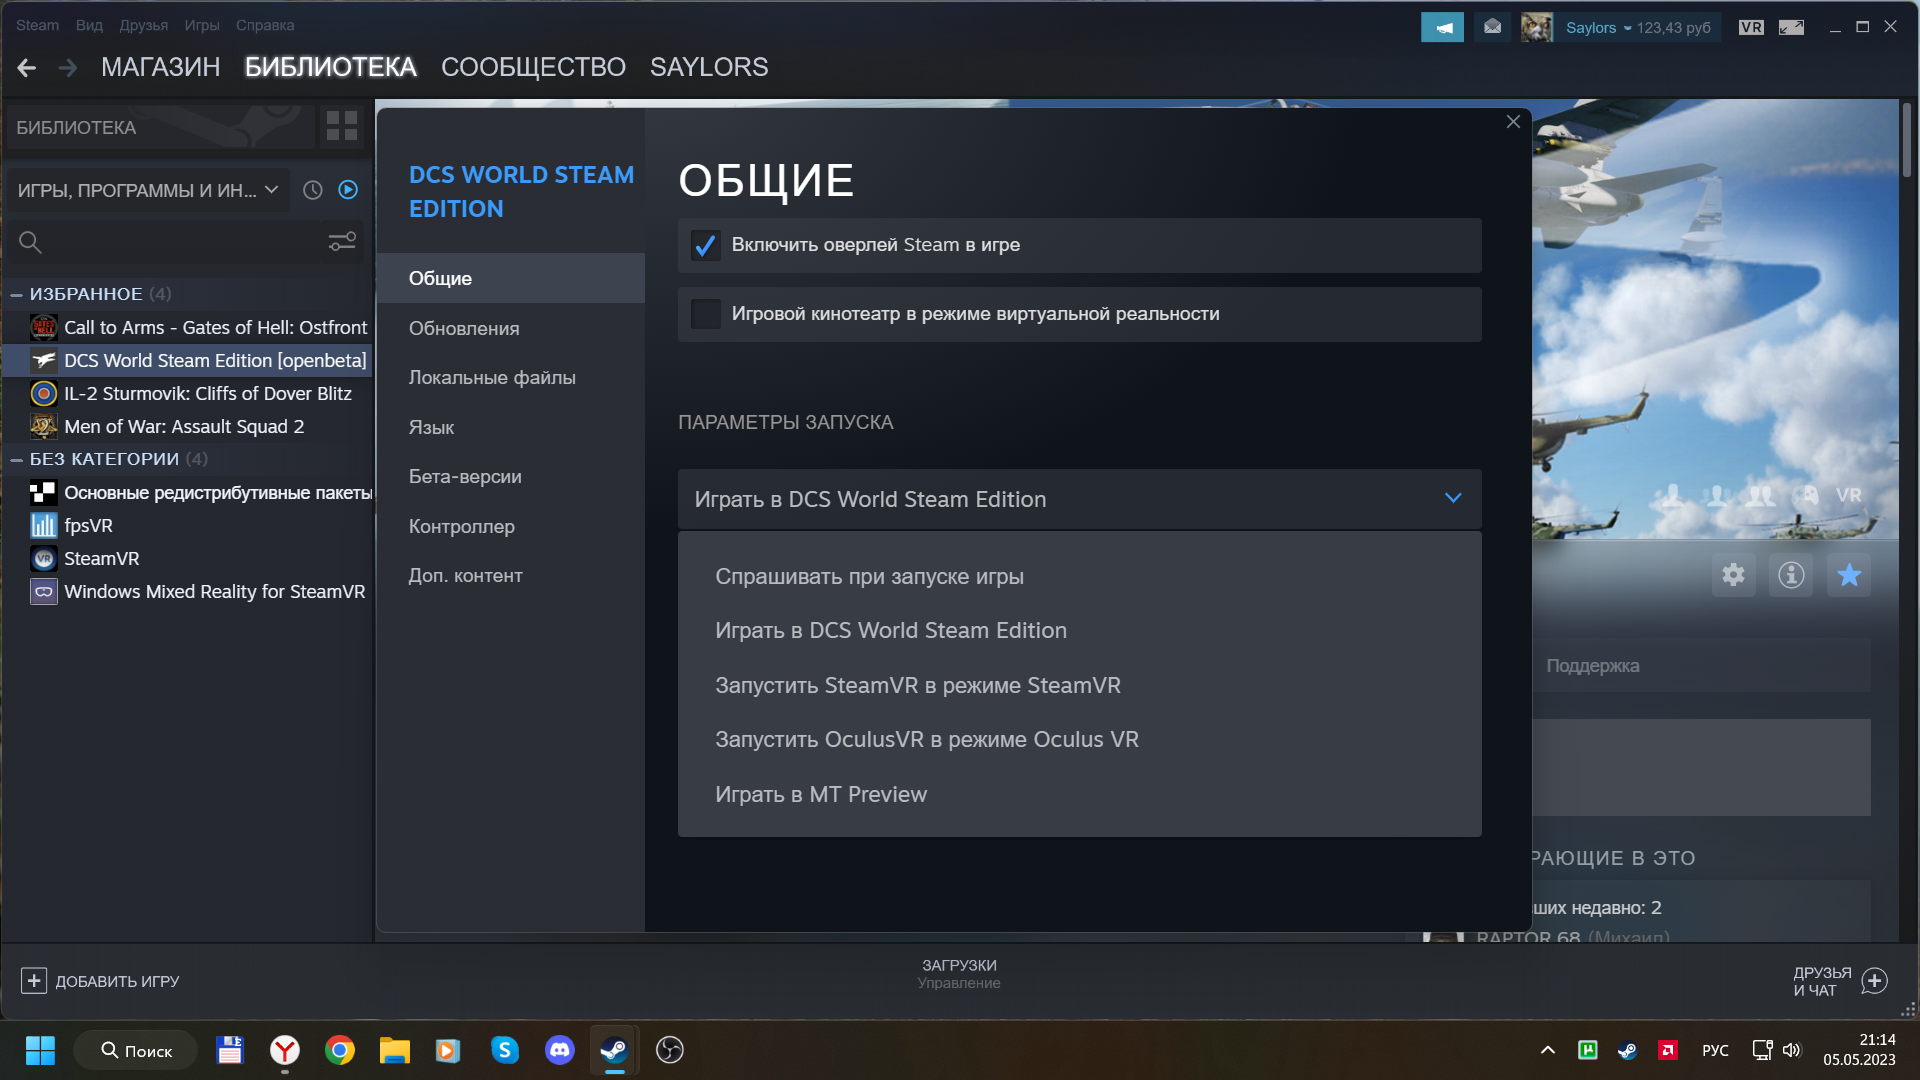Open Friends and Chat plus icon
The height and width of the screenshot is (1080, 1920).
[x=1875, y=981]
